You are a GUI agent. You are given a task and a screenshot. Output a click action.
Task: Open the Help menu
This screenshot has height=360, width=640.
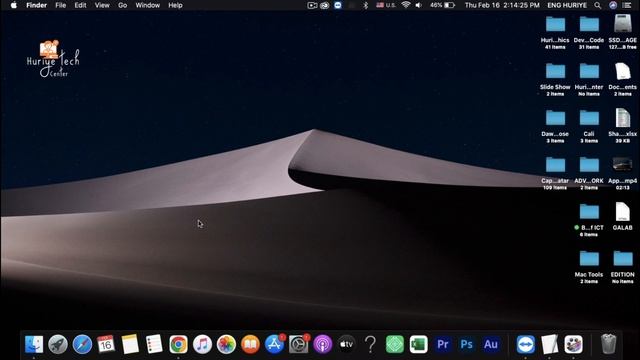tap(175, 5)
